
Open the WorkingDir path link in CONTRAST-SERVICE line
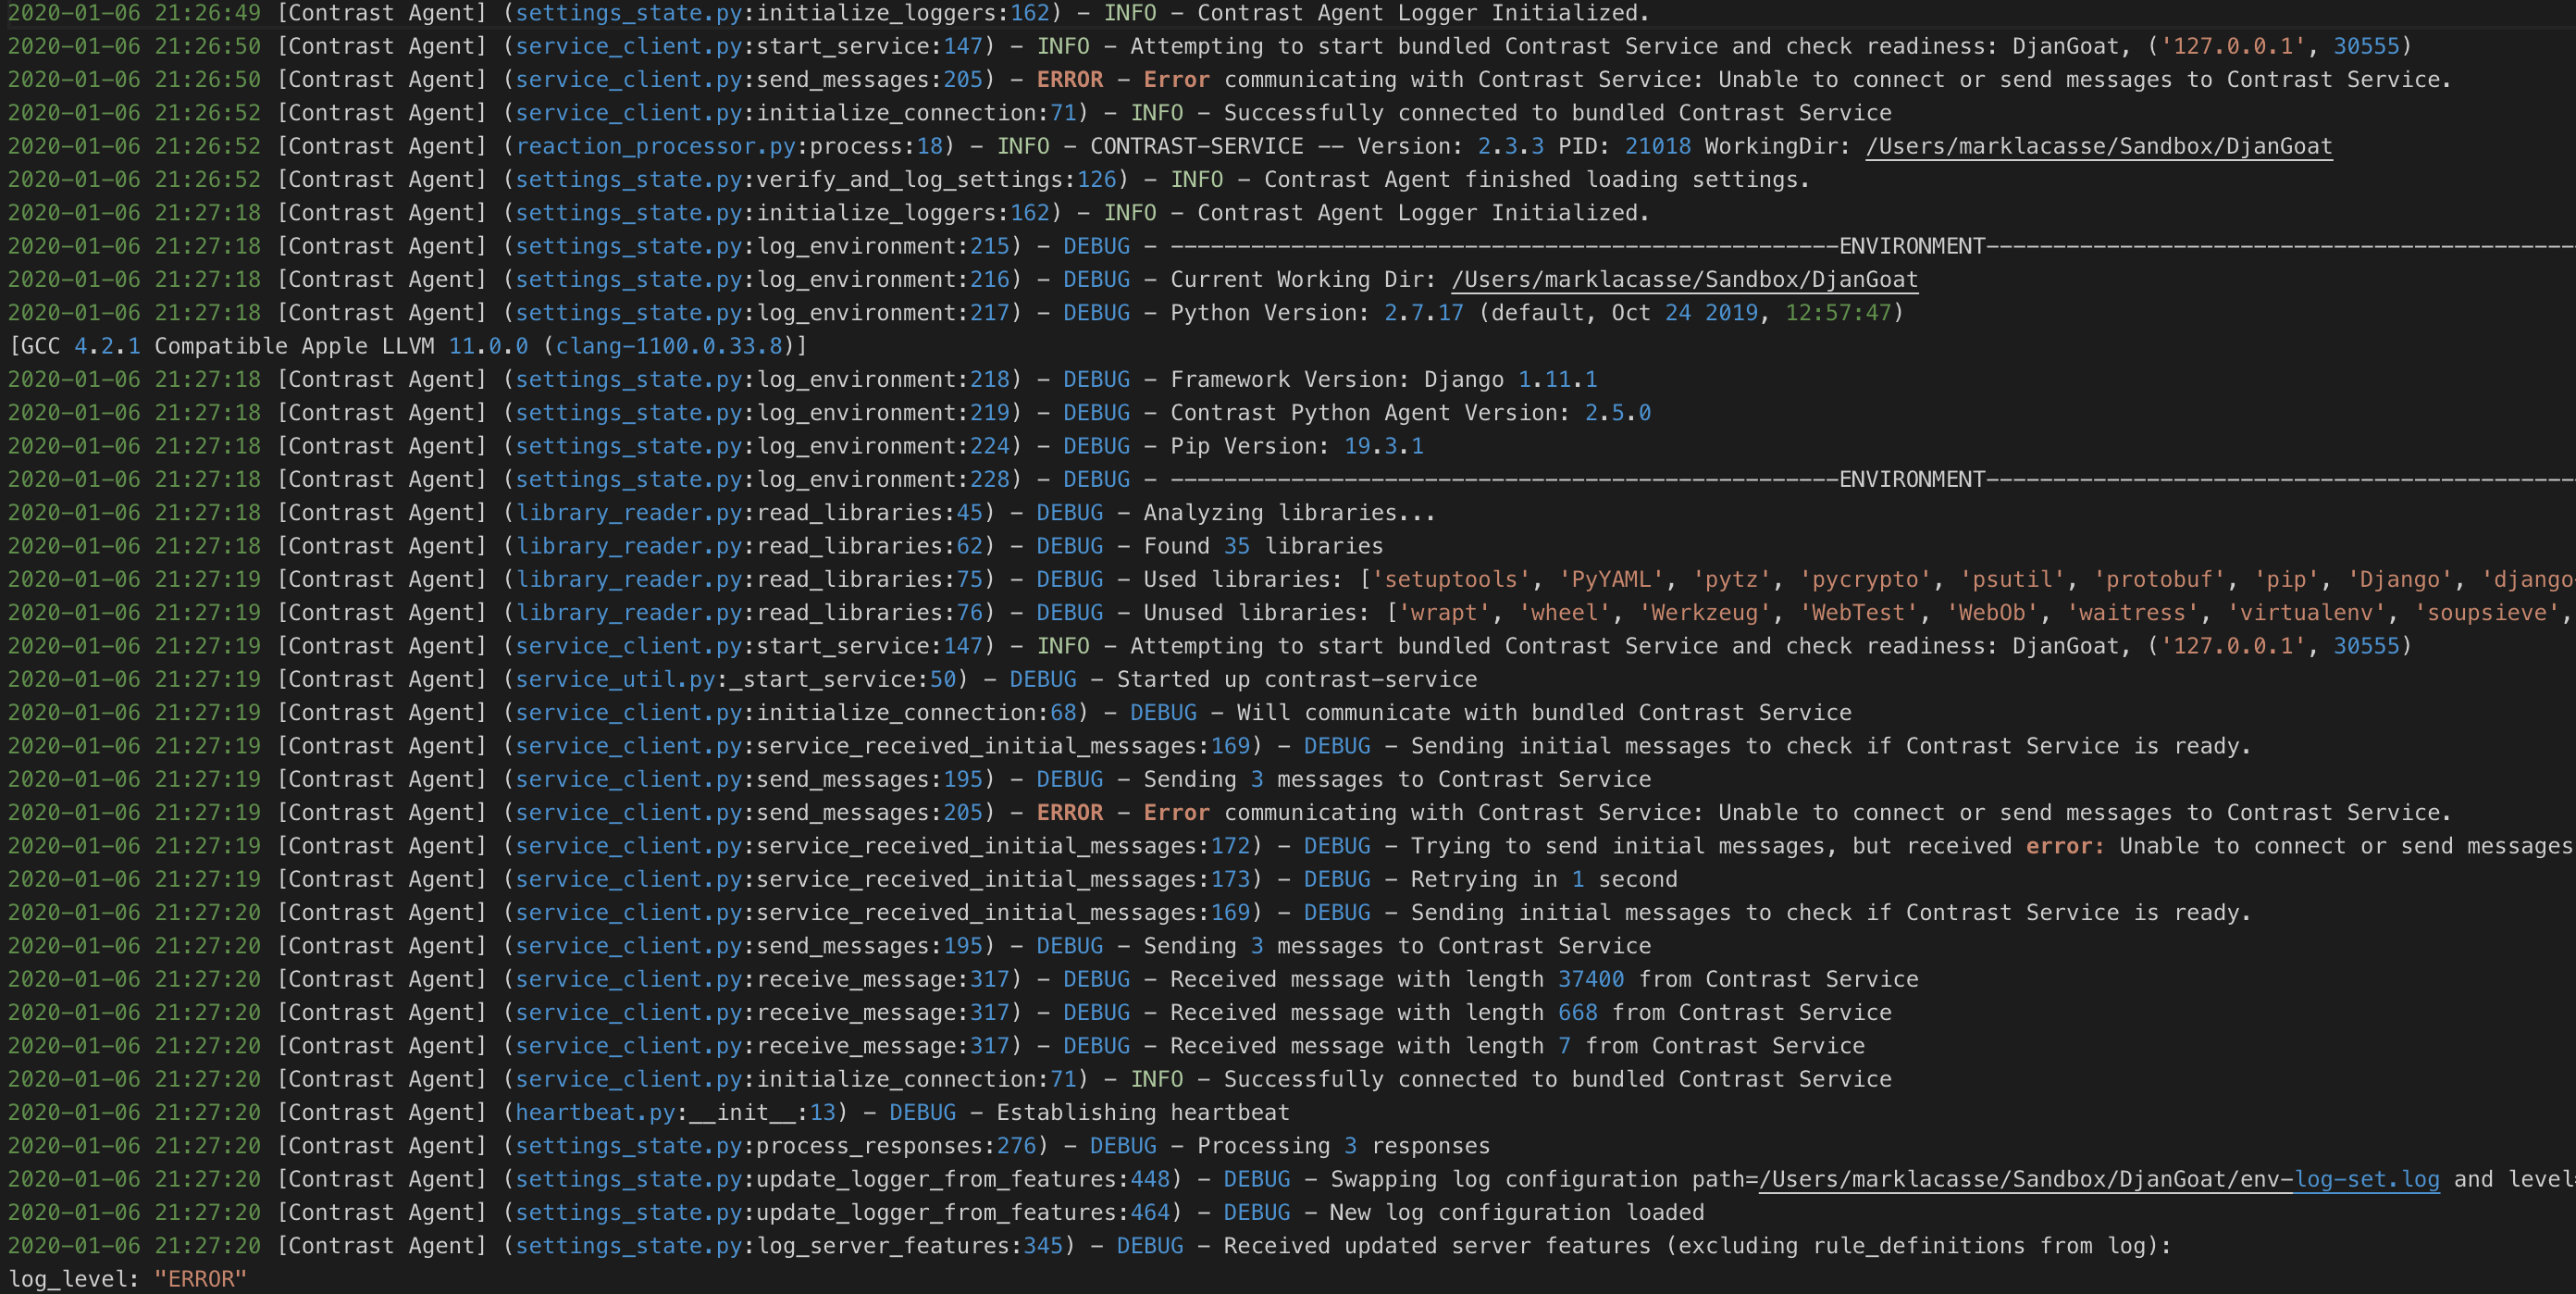(2098, 146)
